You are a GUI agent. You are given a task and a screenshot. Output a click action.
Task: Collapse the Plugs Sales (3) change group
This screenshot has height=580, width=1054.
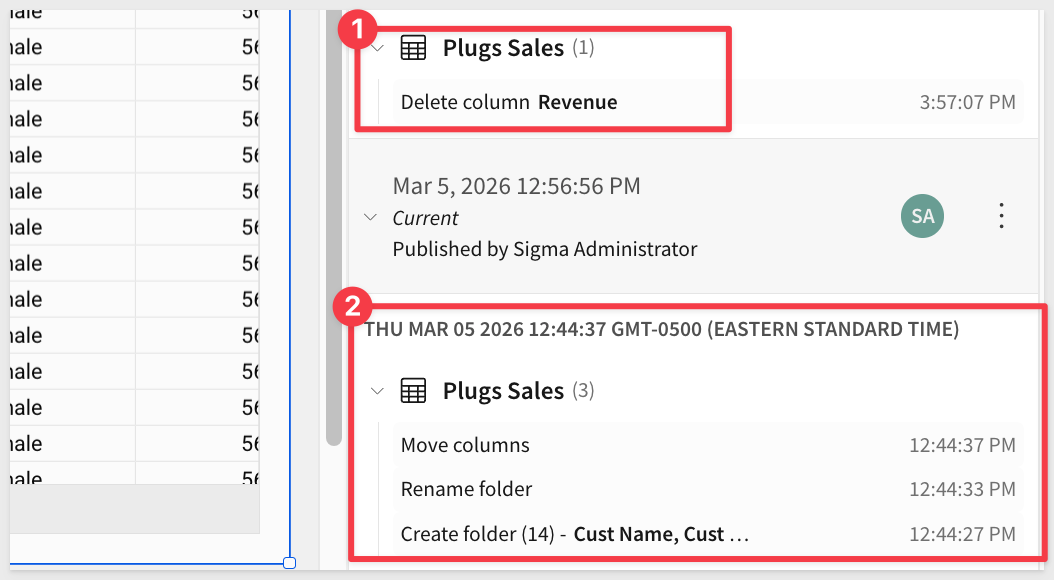coord(377,391)
